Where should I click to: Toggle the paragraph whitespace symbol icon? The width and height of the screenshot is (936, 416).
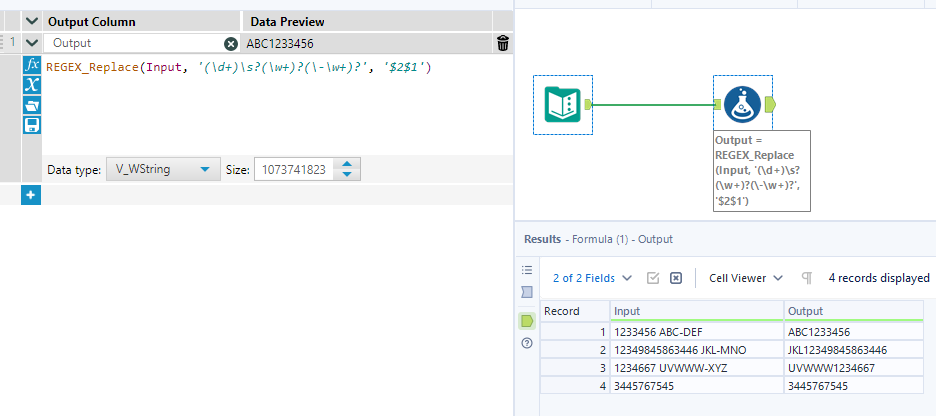(x=806, y=278)
